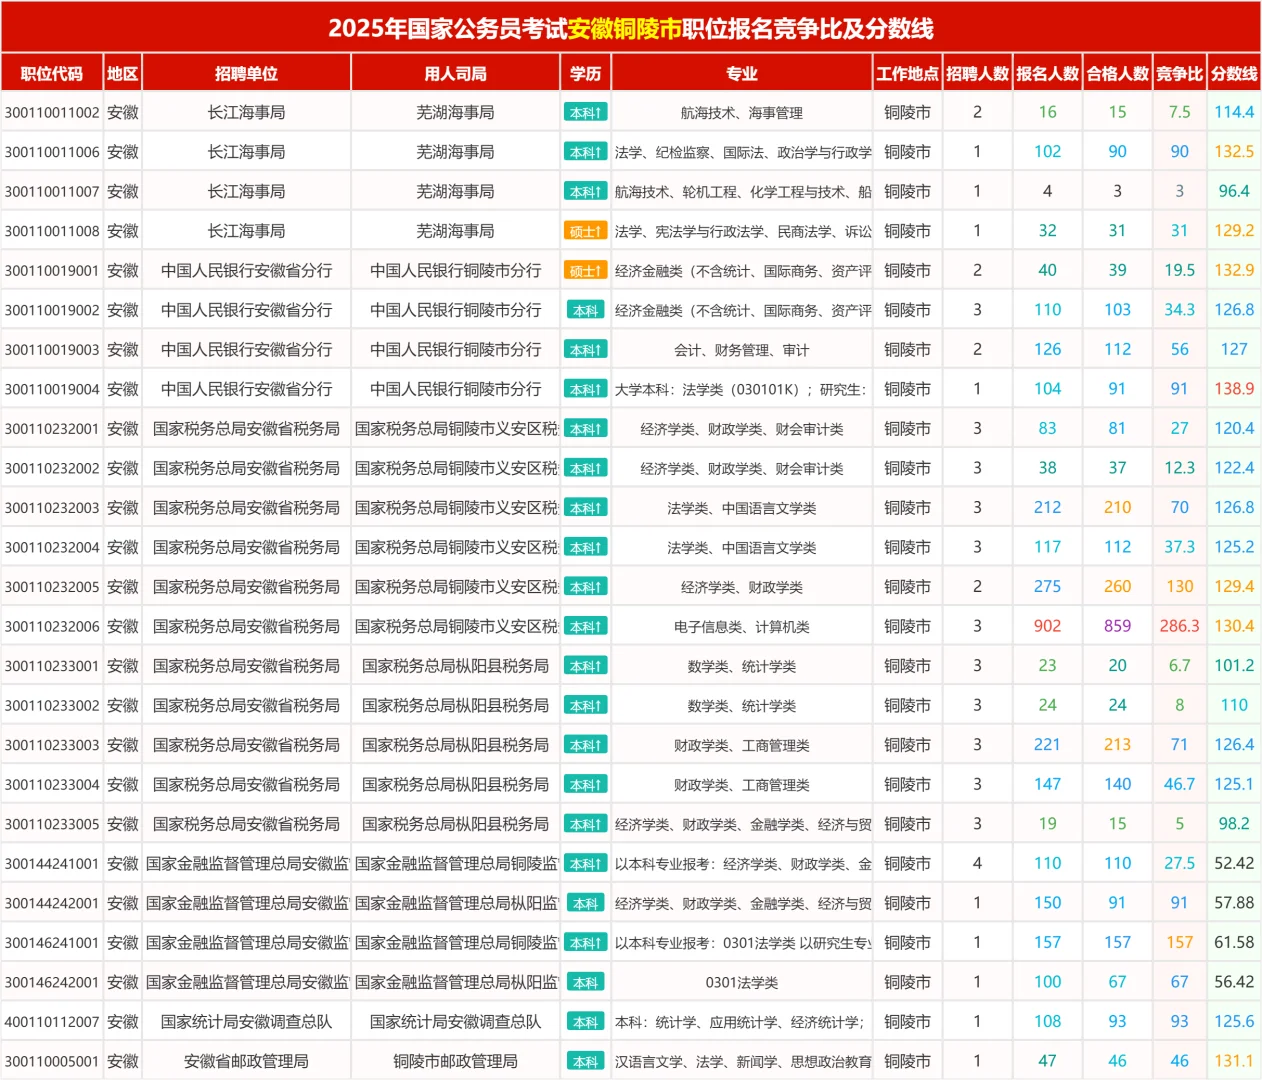Select the 硕士 badge in row 300110011008
This screenshot has width=1262, height=1080.
point(586,229)
